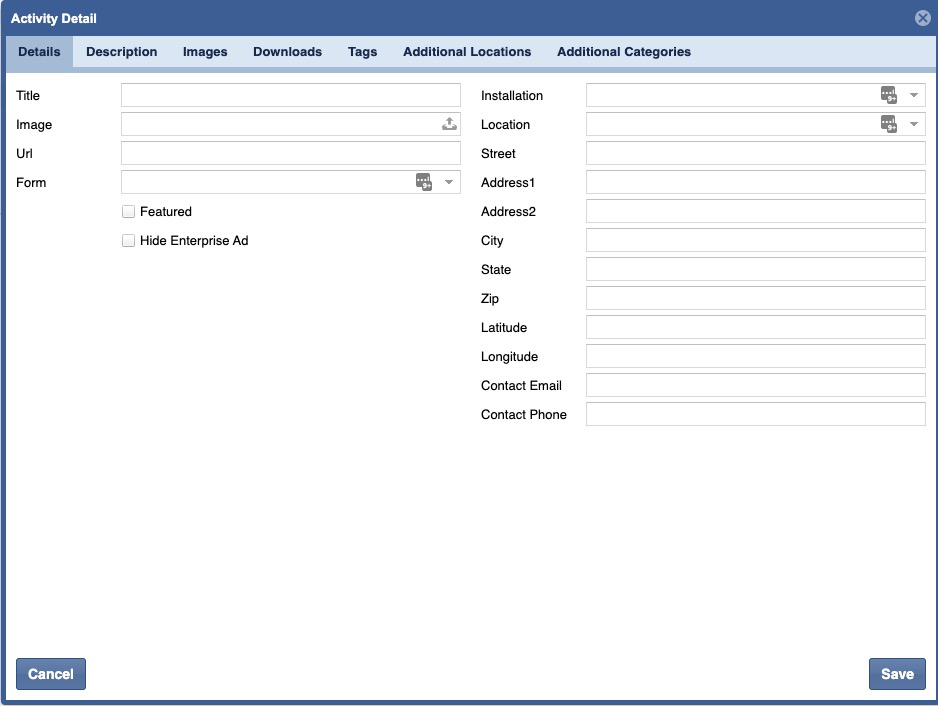Image resolution: width=938 pixels, height=706 pixels.
Task: Open the Additional Locations tab
Action: pos(467,52)
